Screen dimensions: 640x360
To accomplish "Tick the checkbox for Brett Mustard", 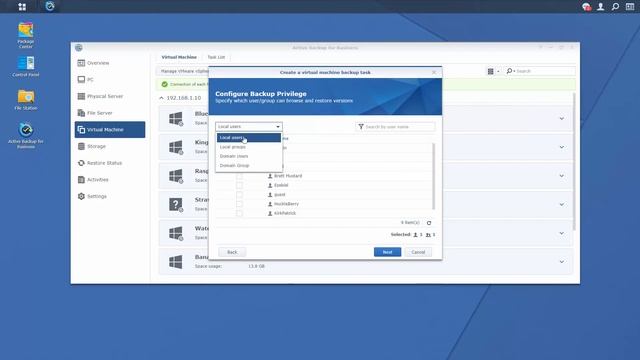I will (x=239, y=176).
